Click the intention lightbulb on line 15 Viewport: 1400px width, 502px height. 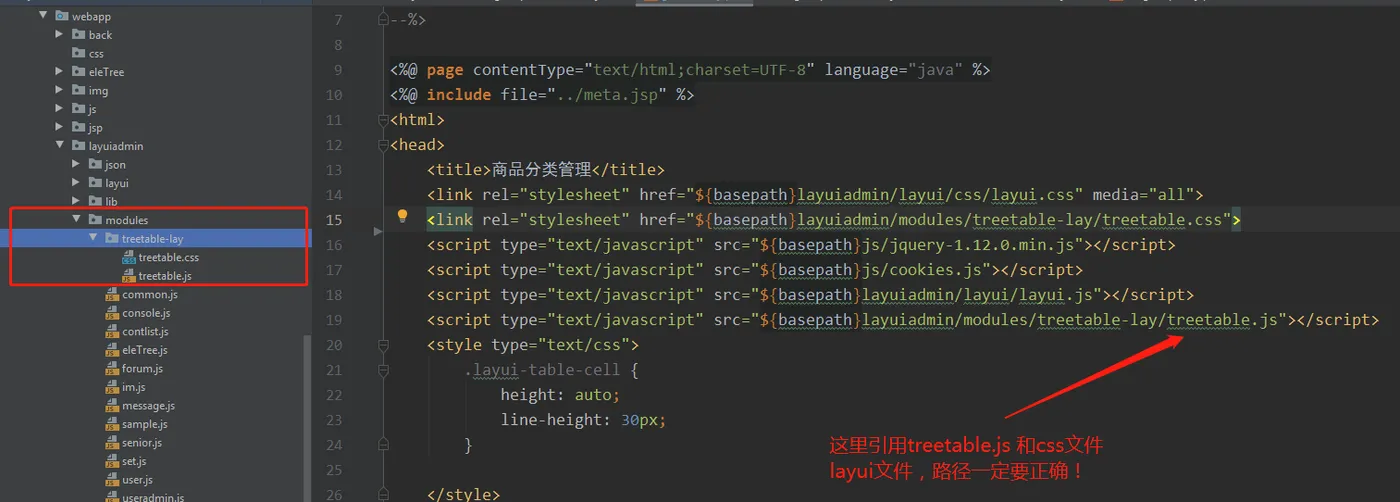coord(403,216)
